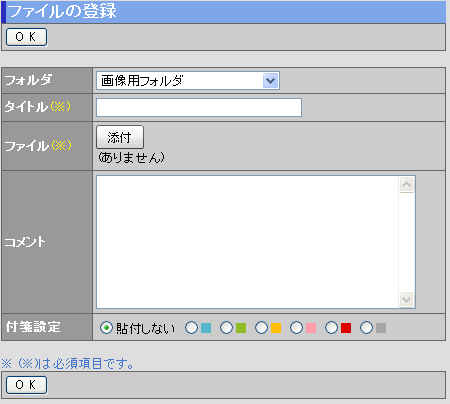Click the top OK button
Screen dimensions: 450x404
point(26,37)
